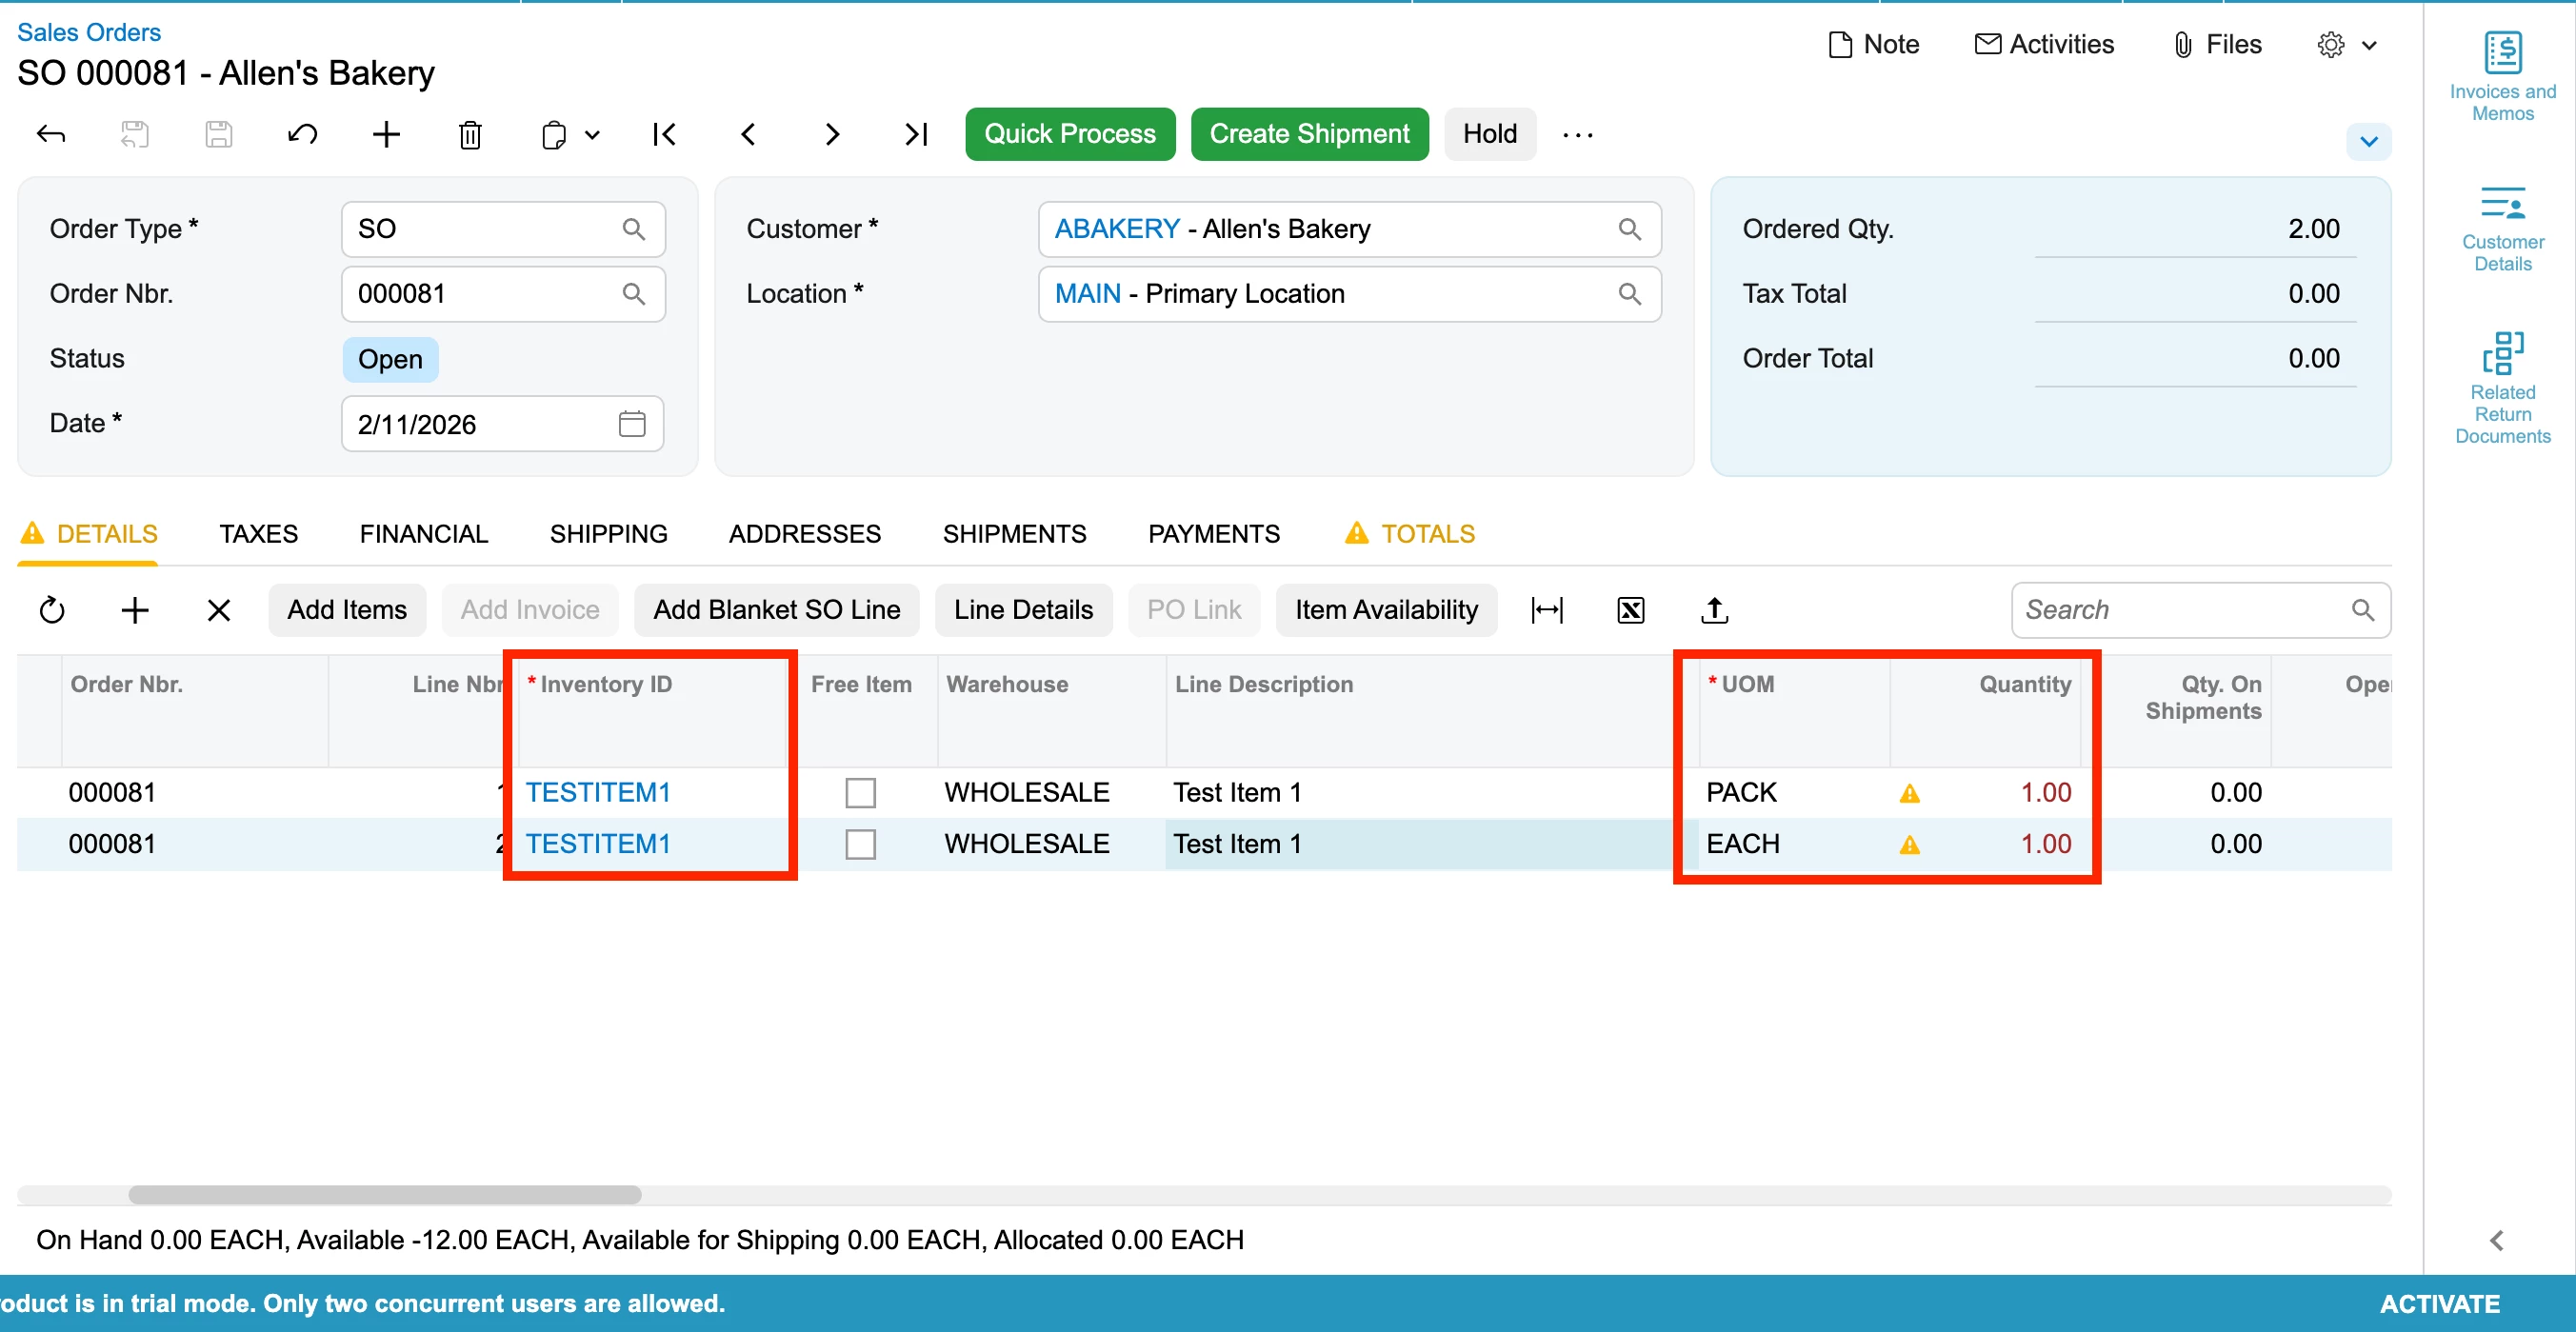Viewport: 2576px width, 1332px height.
Task: Click the upload file icon in grid toolbar
Action: tap(1714, 610)
